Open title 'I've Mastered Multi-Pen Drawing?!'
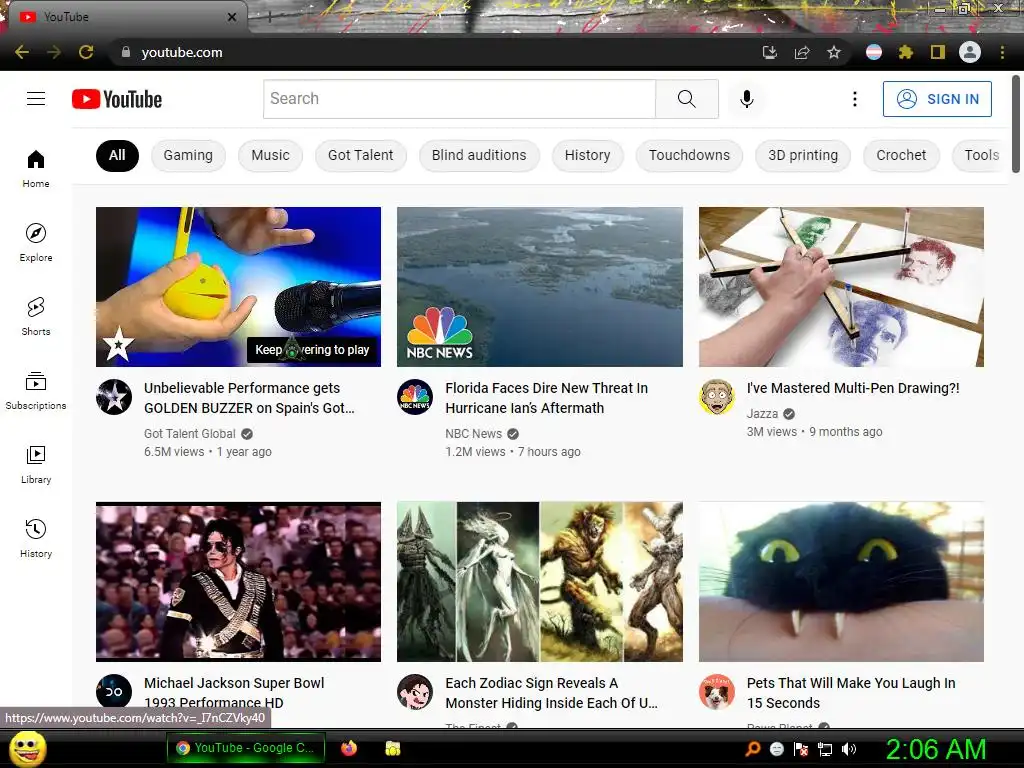 [853, 388]
